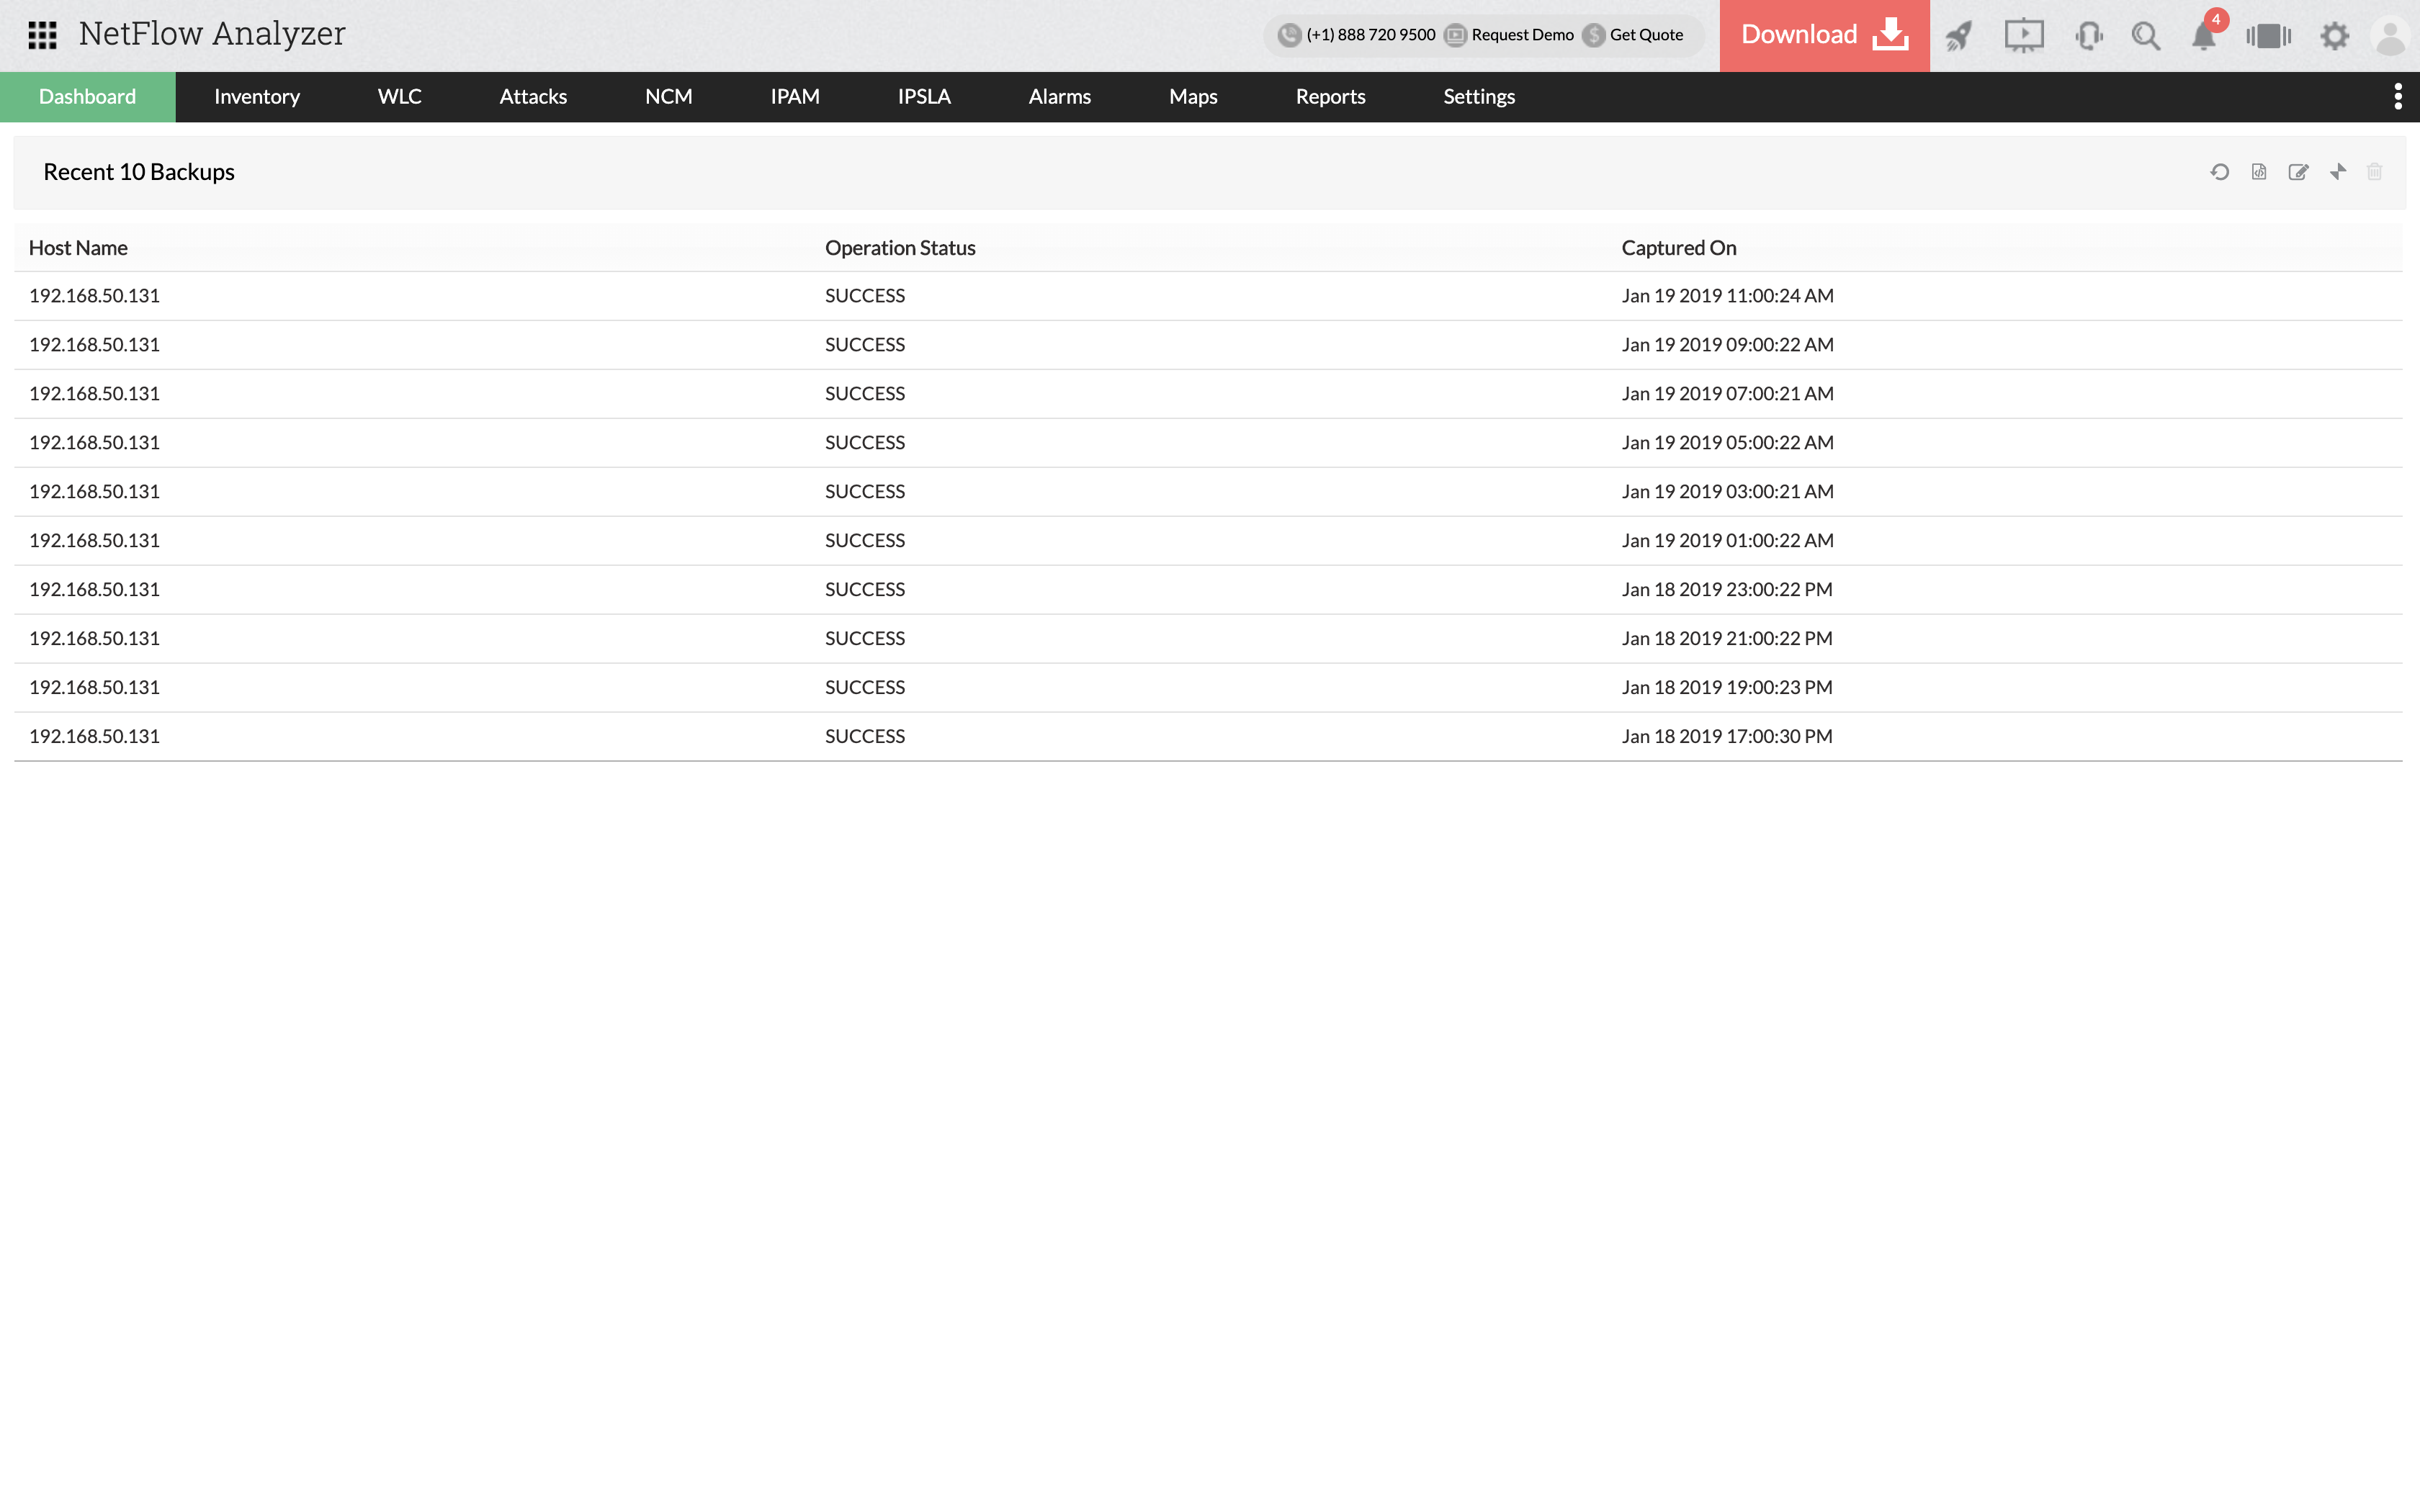Open the Reports tab

[1330, 96]
